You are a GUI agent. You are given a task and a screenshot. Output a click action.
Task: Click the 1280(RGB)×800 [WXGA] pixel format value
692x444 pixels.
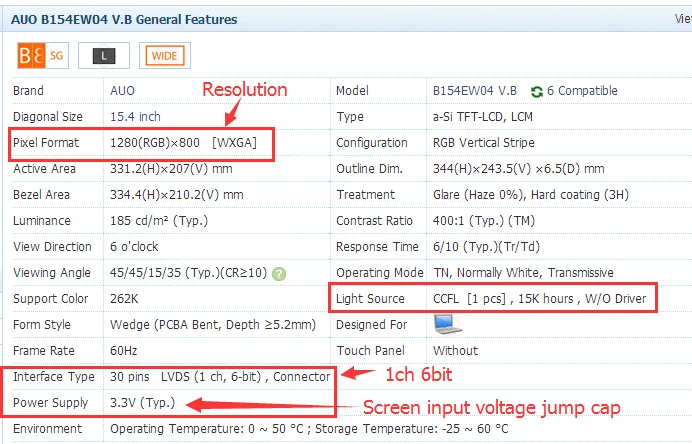coord(183,143)
